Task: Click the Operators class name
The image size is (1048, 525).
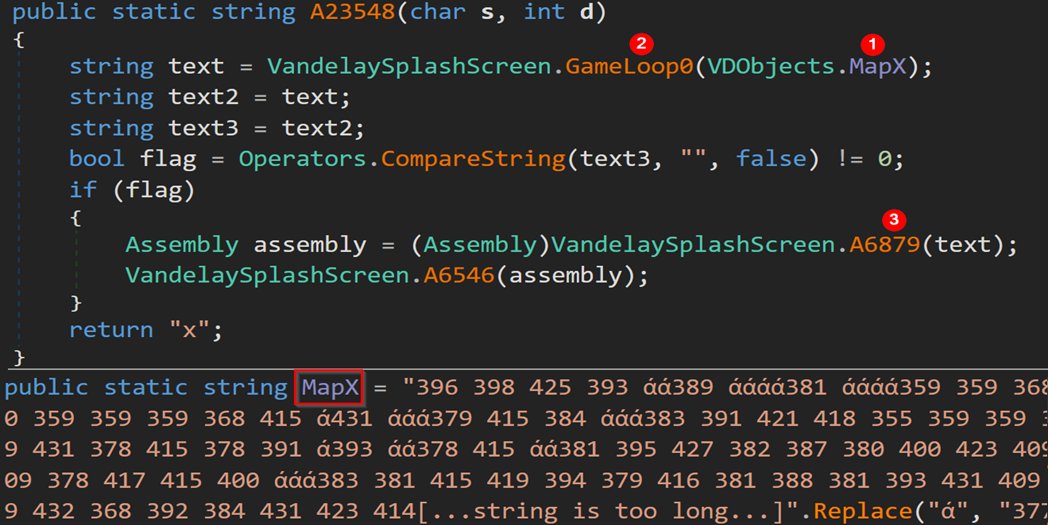Action: [303, 159]
